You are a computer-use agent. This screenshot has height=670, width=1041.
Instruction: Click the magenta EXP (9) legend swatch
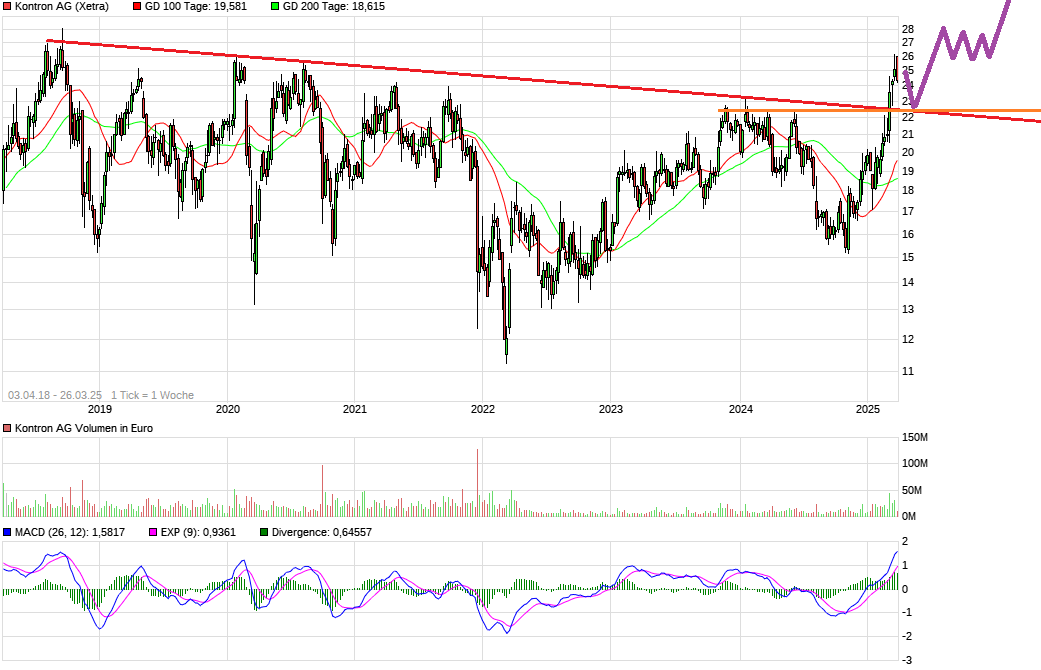pyautogui.click(x=153, y=533)
